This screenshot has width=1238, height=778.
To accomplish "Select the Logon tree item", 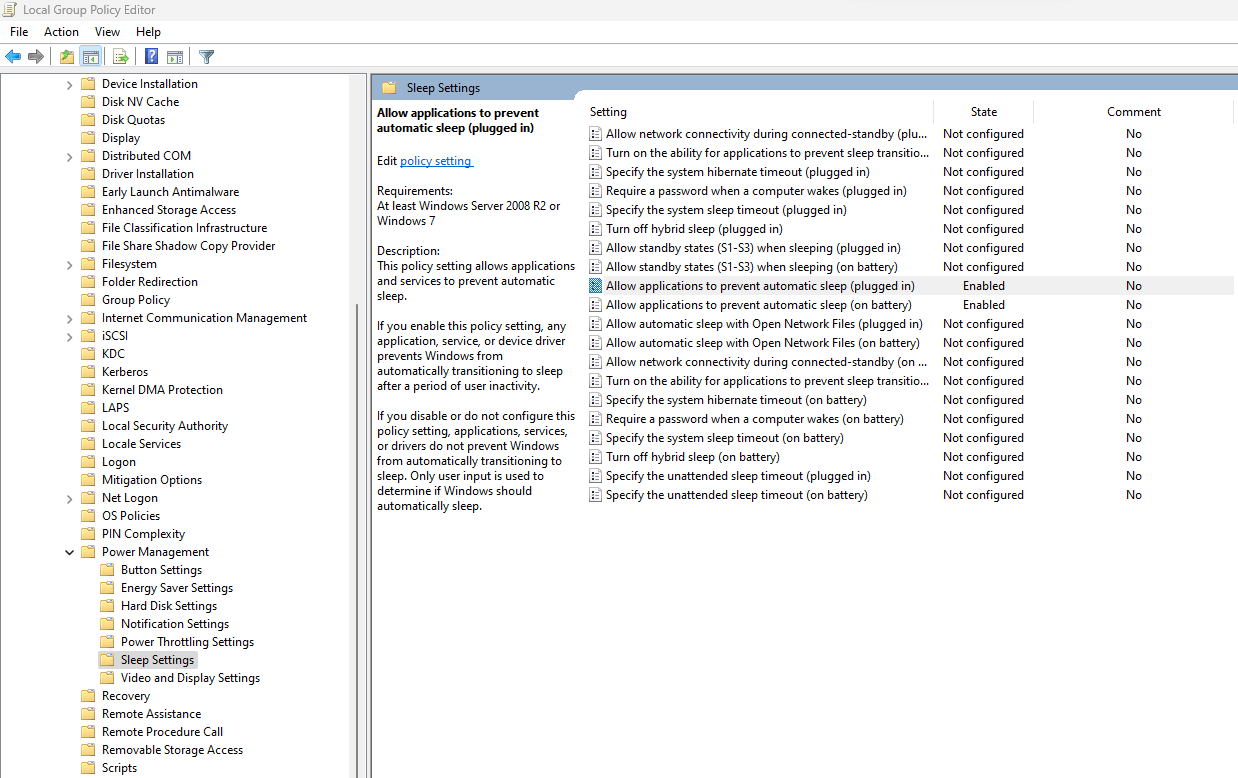I will (119, 462).
